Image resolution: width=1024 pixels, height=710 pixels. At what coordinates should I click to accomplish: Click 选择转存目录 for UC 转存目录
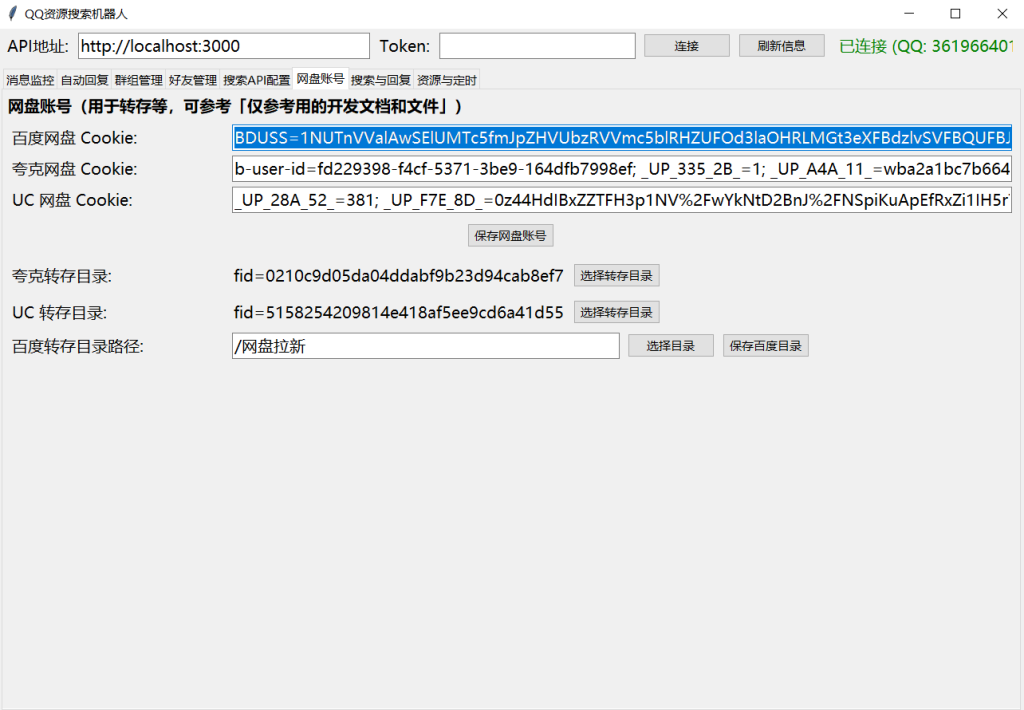click(x=616, y=313)
